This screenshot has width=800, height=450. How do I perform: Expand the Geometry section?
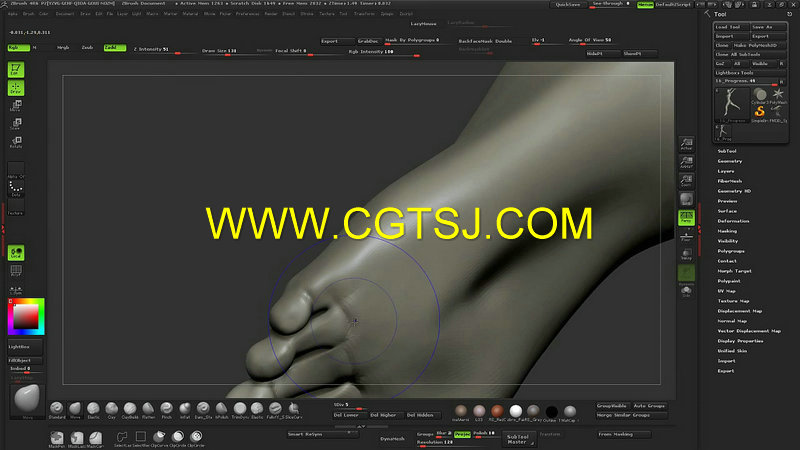pos(730,161)
